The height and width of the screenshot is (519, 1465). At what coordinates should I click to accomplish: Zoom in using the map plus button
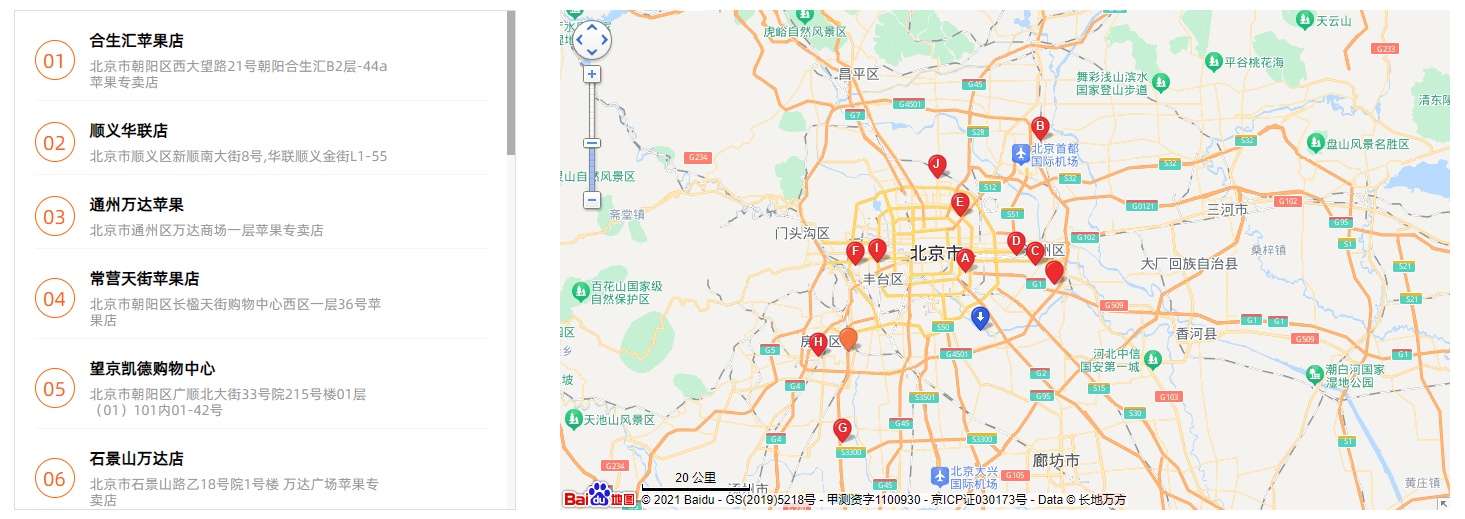tap(592, 74)
